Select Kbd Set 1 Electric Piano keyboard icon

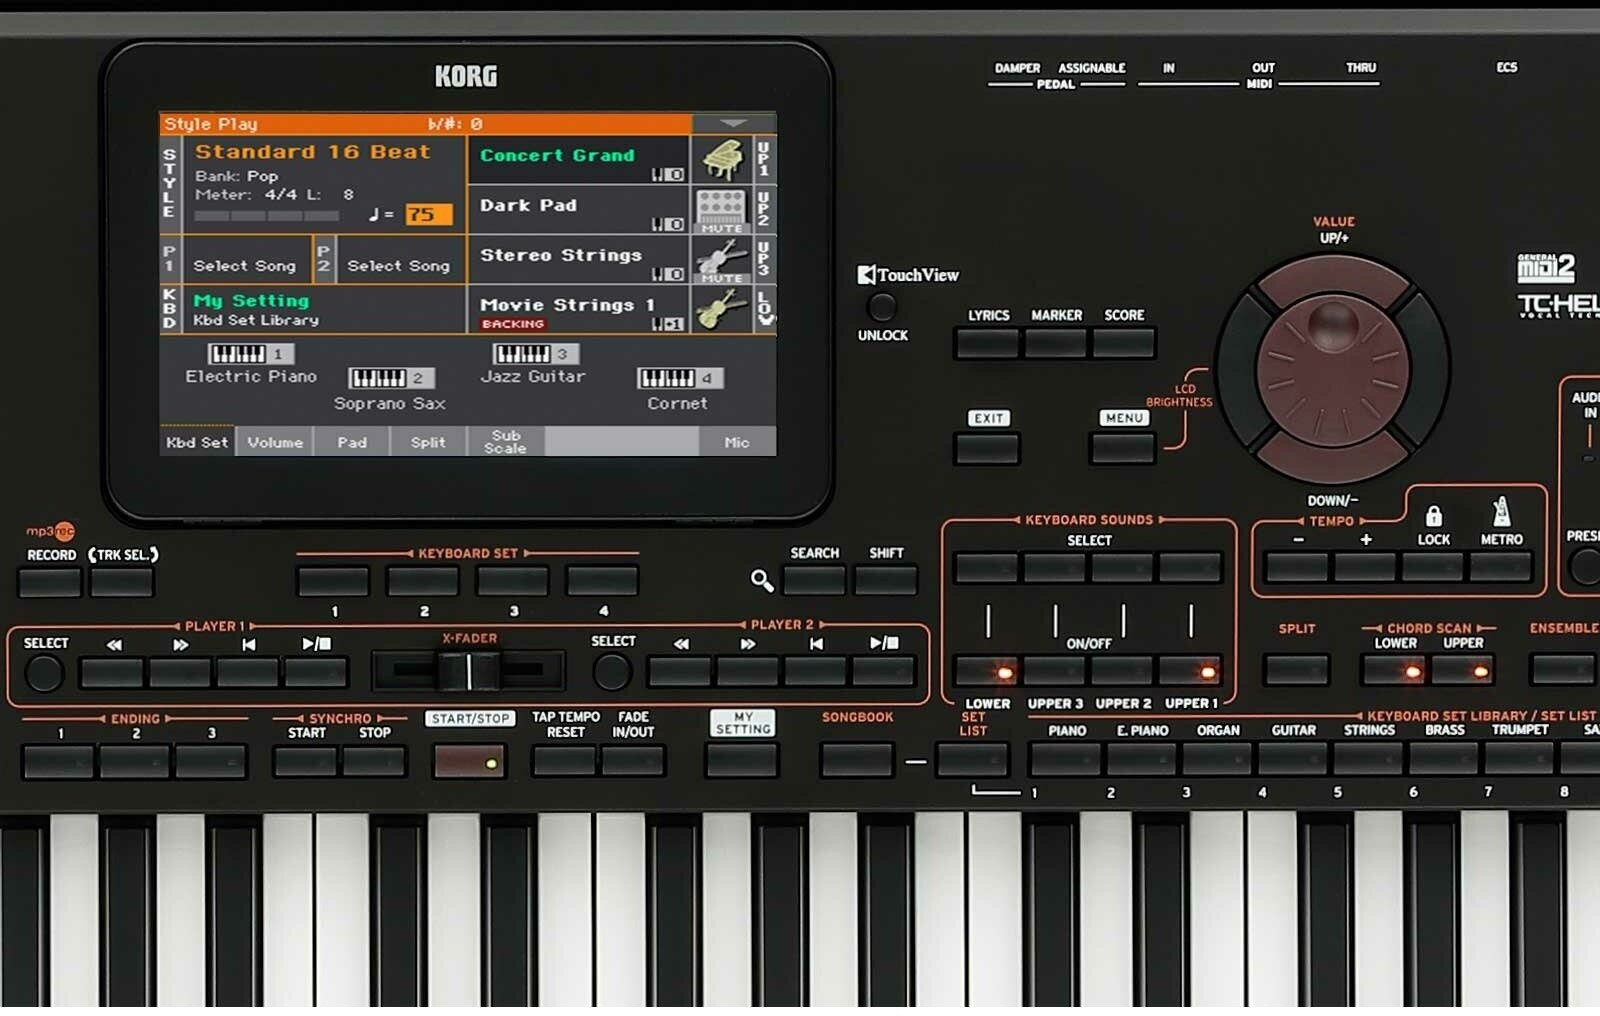251,354
